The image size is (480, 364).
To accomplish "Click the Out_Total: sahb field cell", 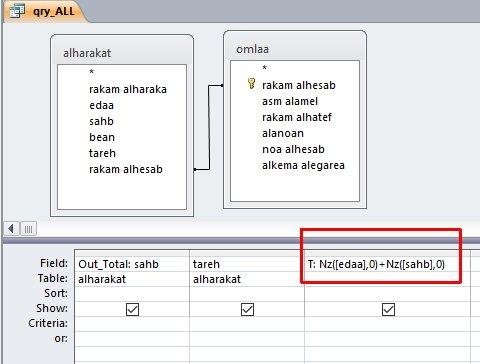I will 132,264.
